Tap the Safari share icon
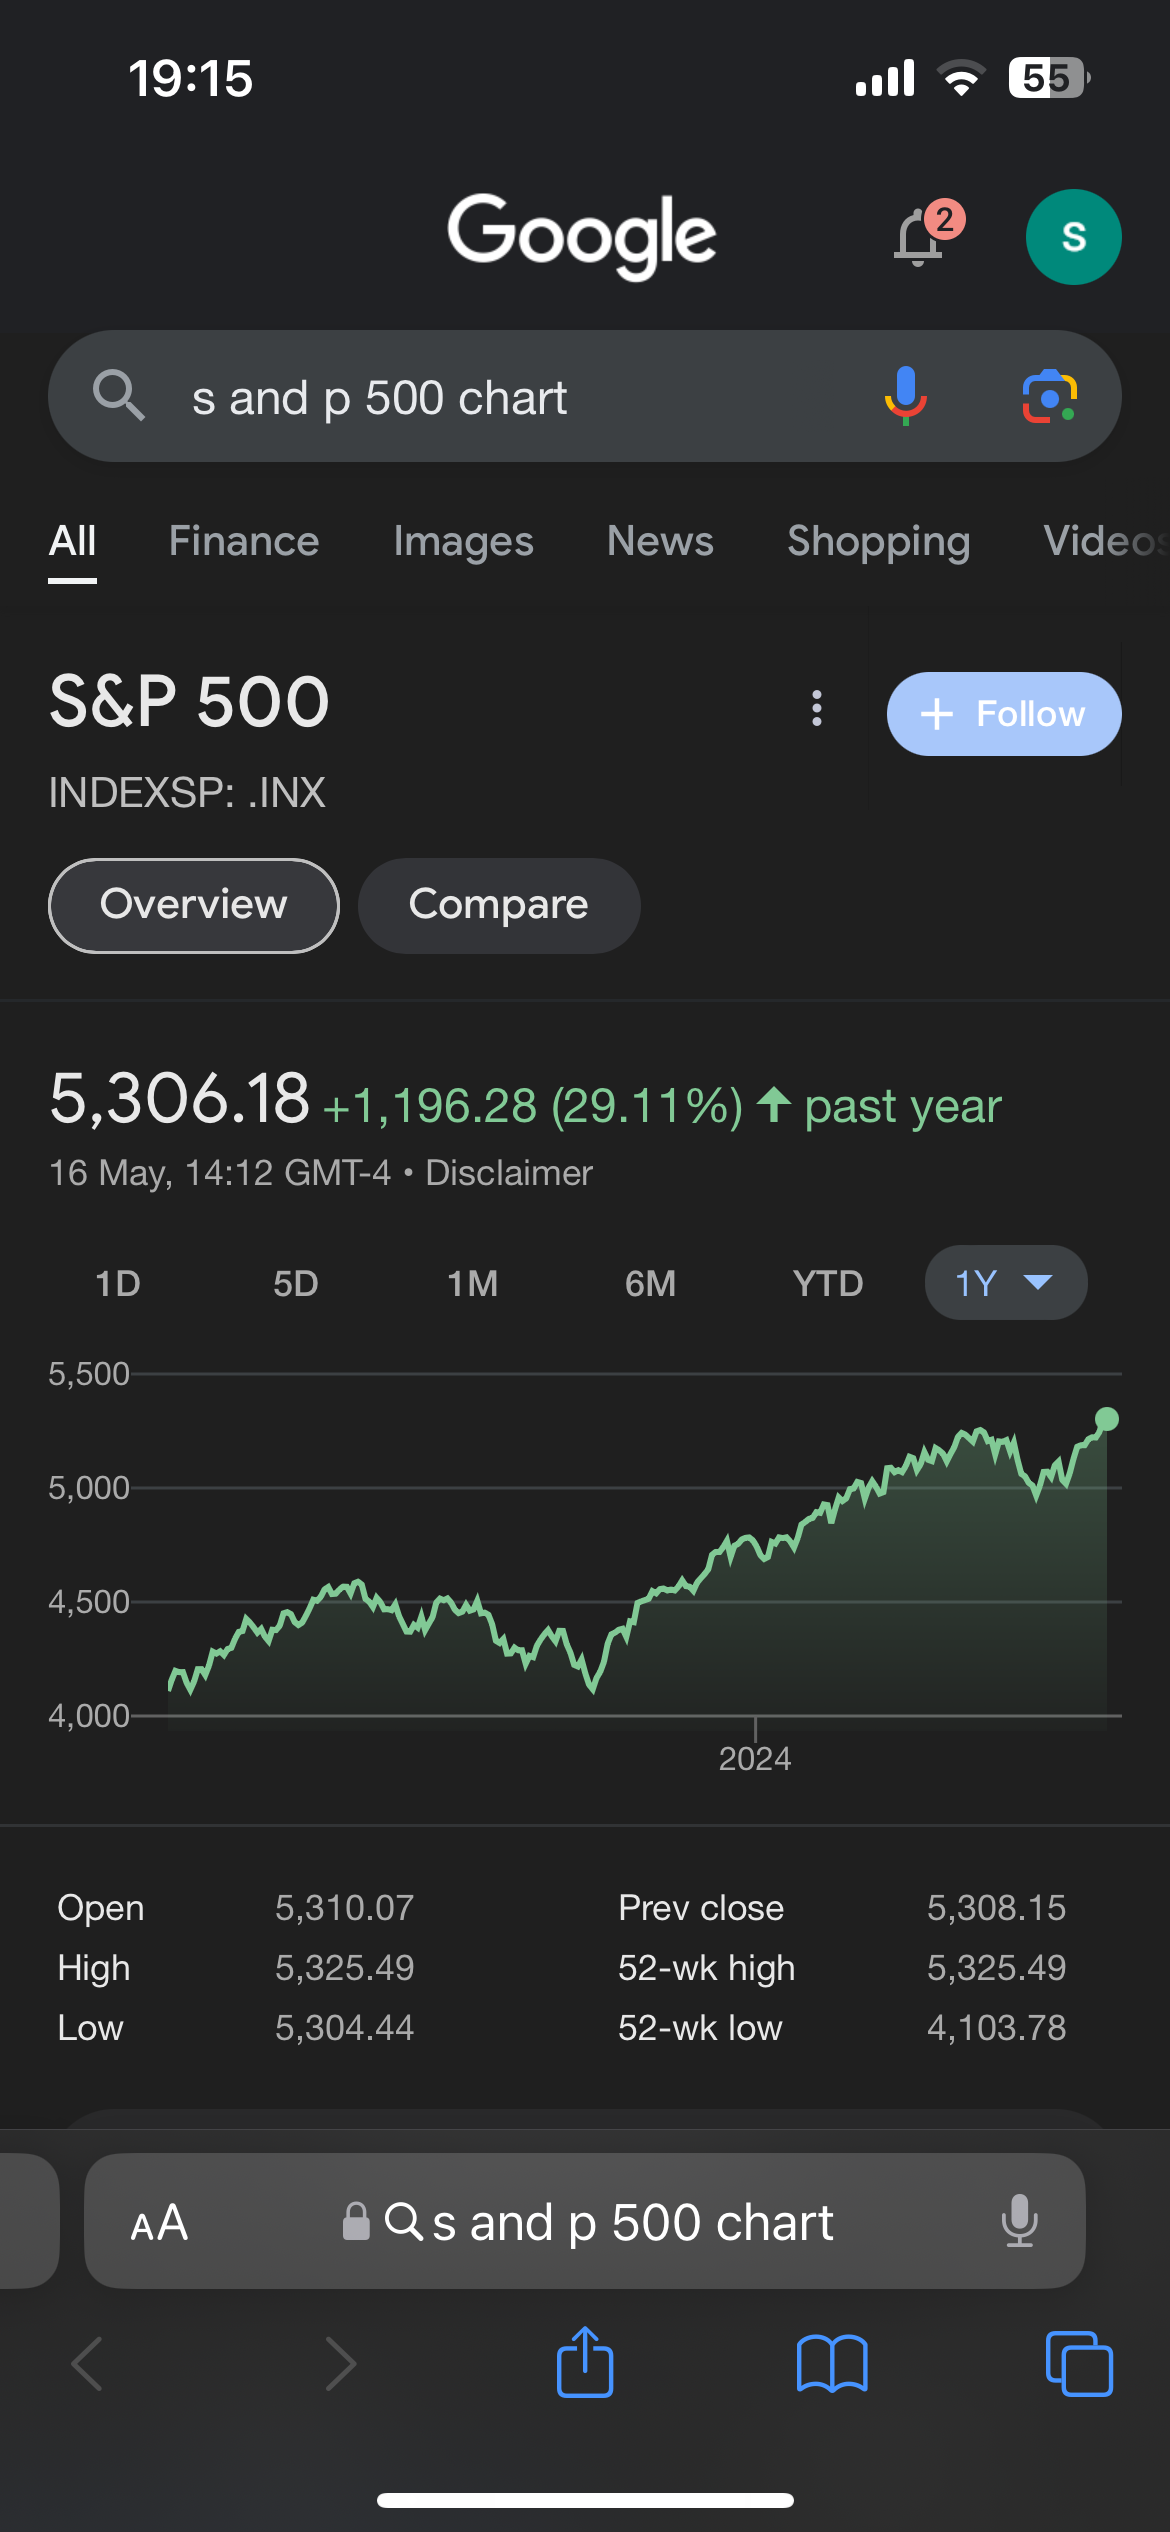Viewport: 1170px width, 2532px height. [x=585, y=2364]
